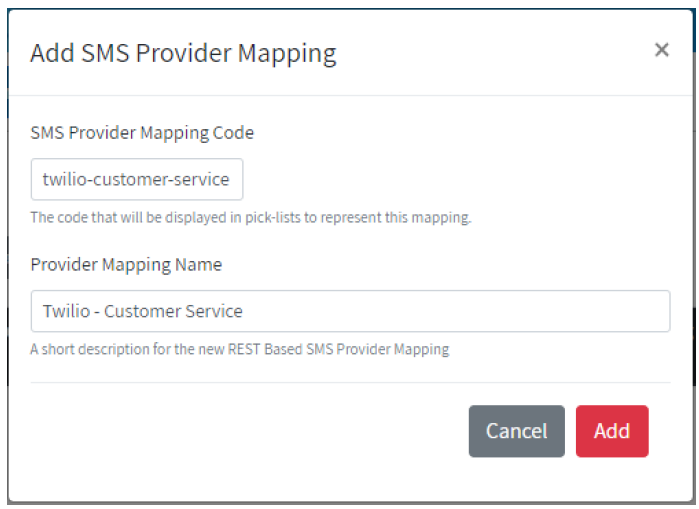Focus the Provider Mapping Name input
Viewport: 699px width, 509px height.
coord(350,311)
